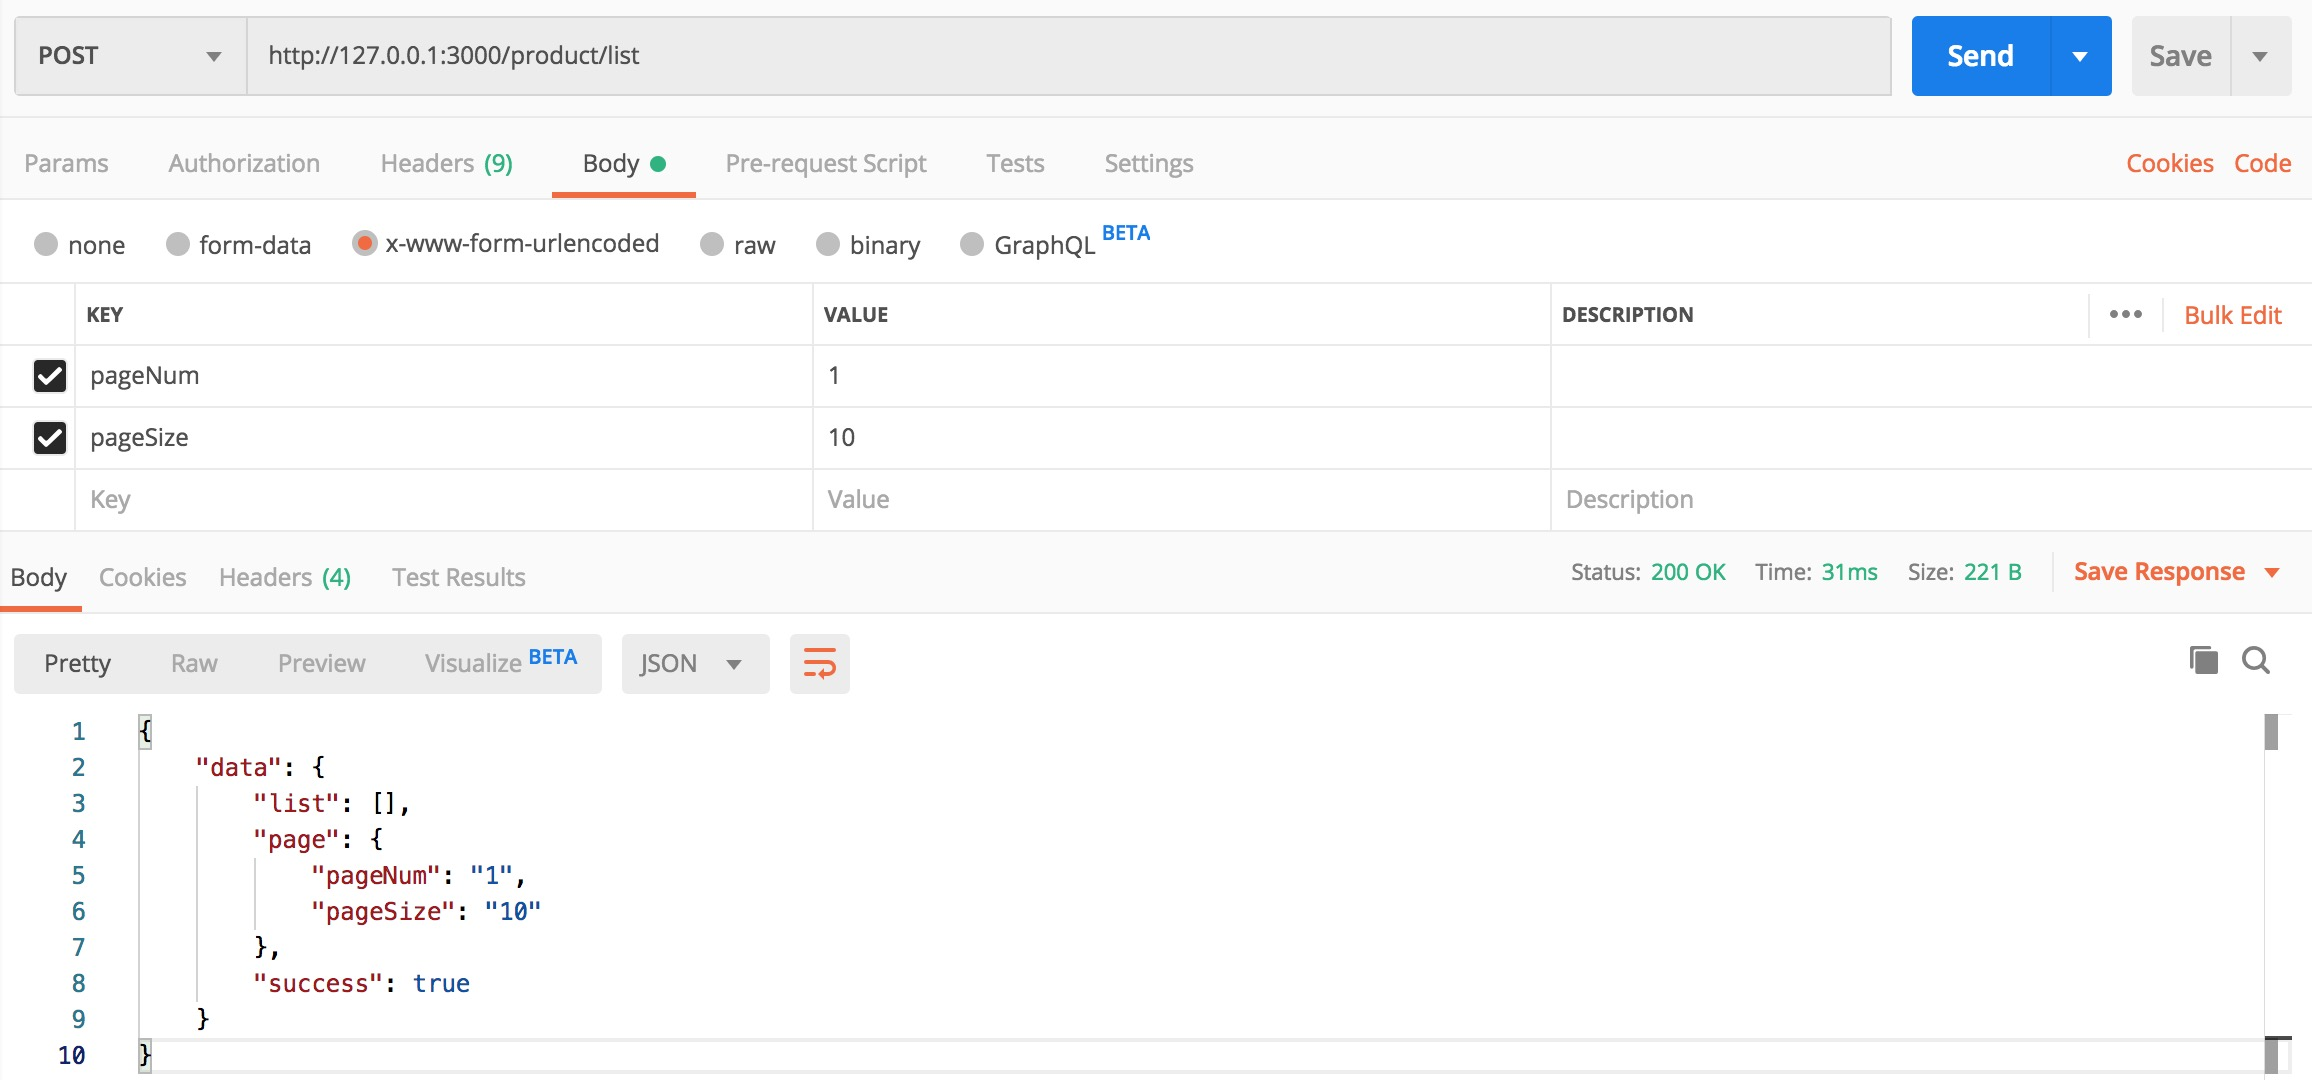Open the JSON format dropdown

pyautogui.click(x=695, y=664)
